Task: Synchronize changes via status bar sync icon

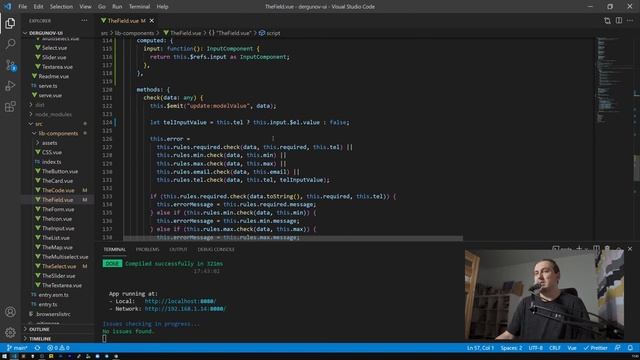Action: pos(37,348)
